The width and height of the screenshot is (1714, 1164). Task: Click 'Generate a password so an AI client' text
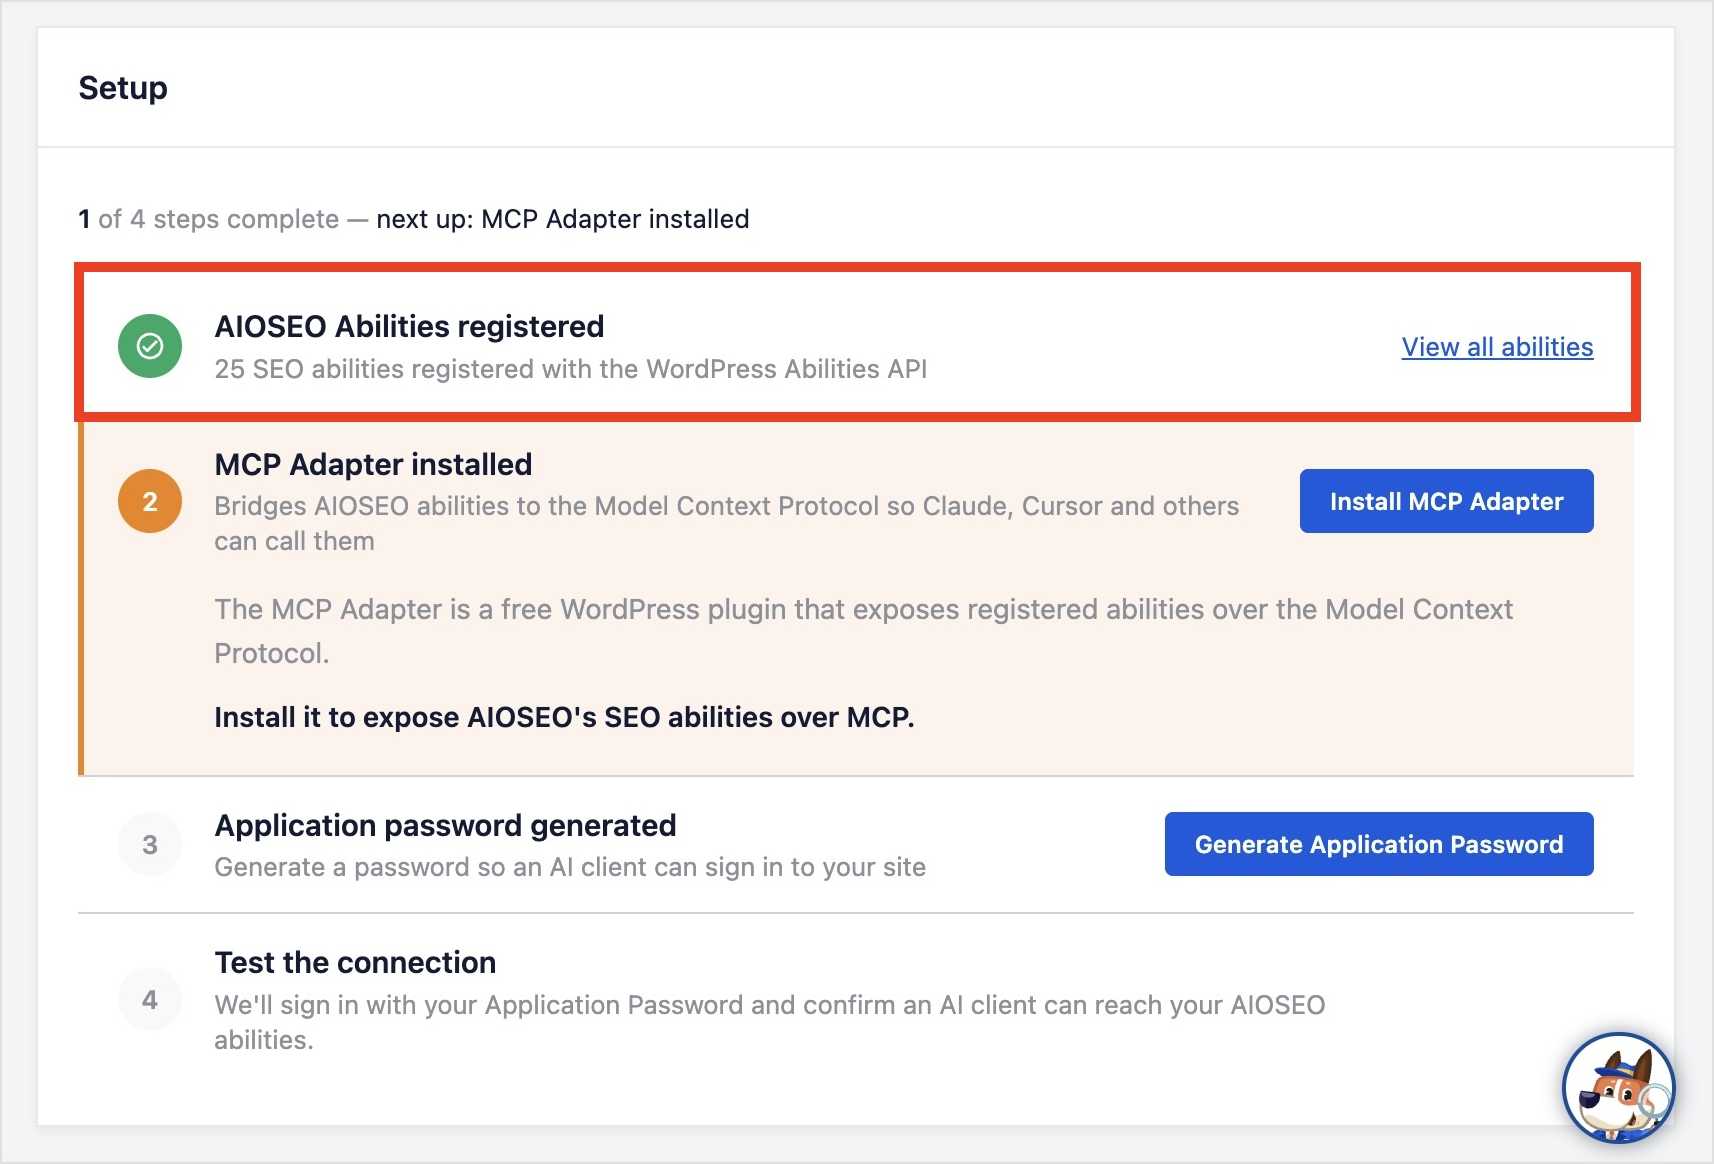(x=570, y=867)
